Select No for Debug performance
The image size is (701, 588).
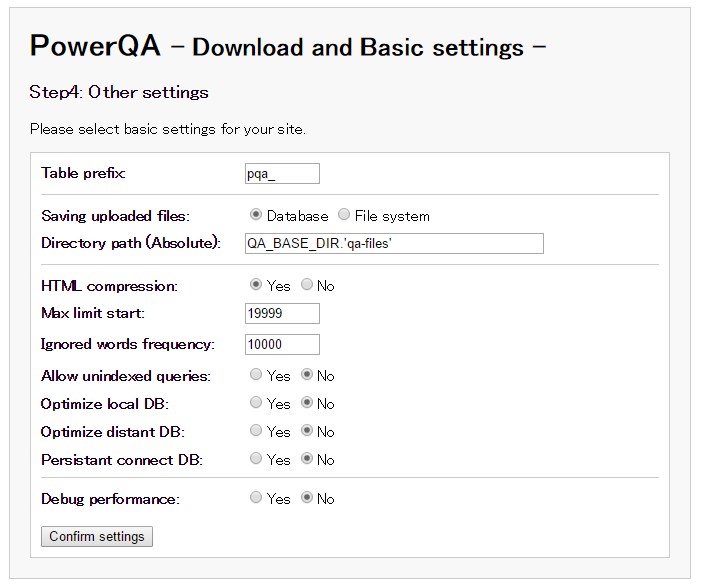[307, 497]
